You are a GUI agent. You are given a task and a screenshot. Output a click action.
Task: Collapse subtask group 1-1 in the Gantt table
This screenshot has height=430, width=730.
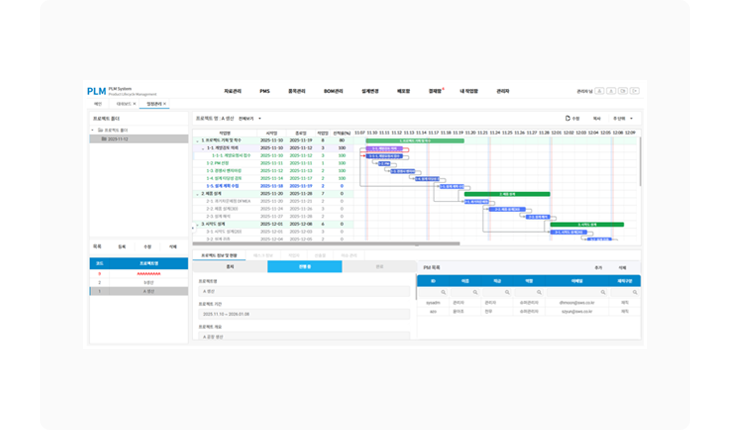pyautogui.click(x=203, y=148)
